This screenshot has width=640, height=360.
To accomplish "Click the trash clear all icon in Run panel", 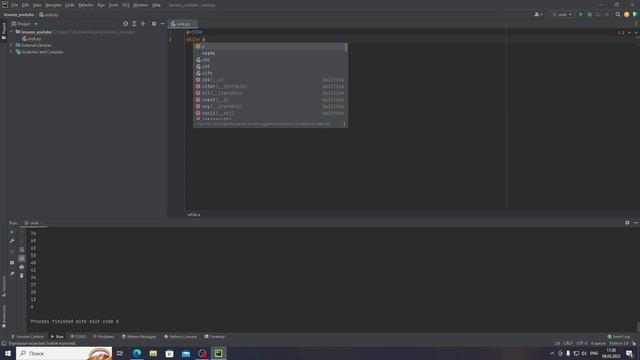I will [x=22, y=276].
